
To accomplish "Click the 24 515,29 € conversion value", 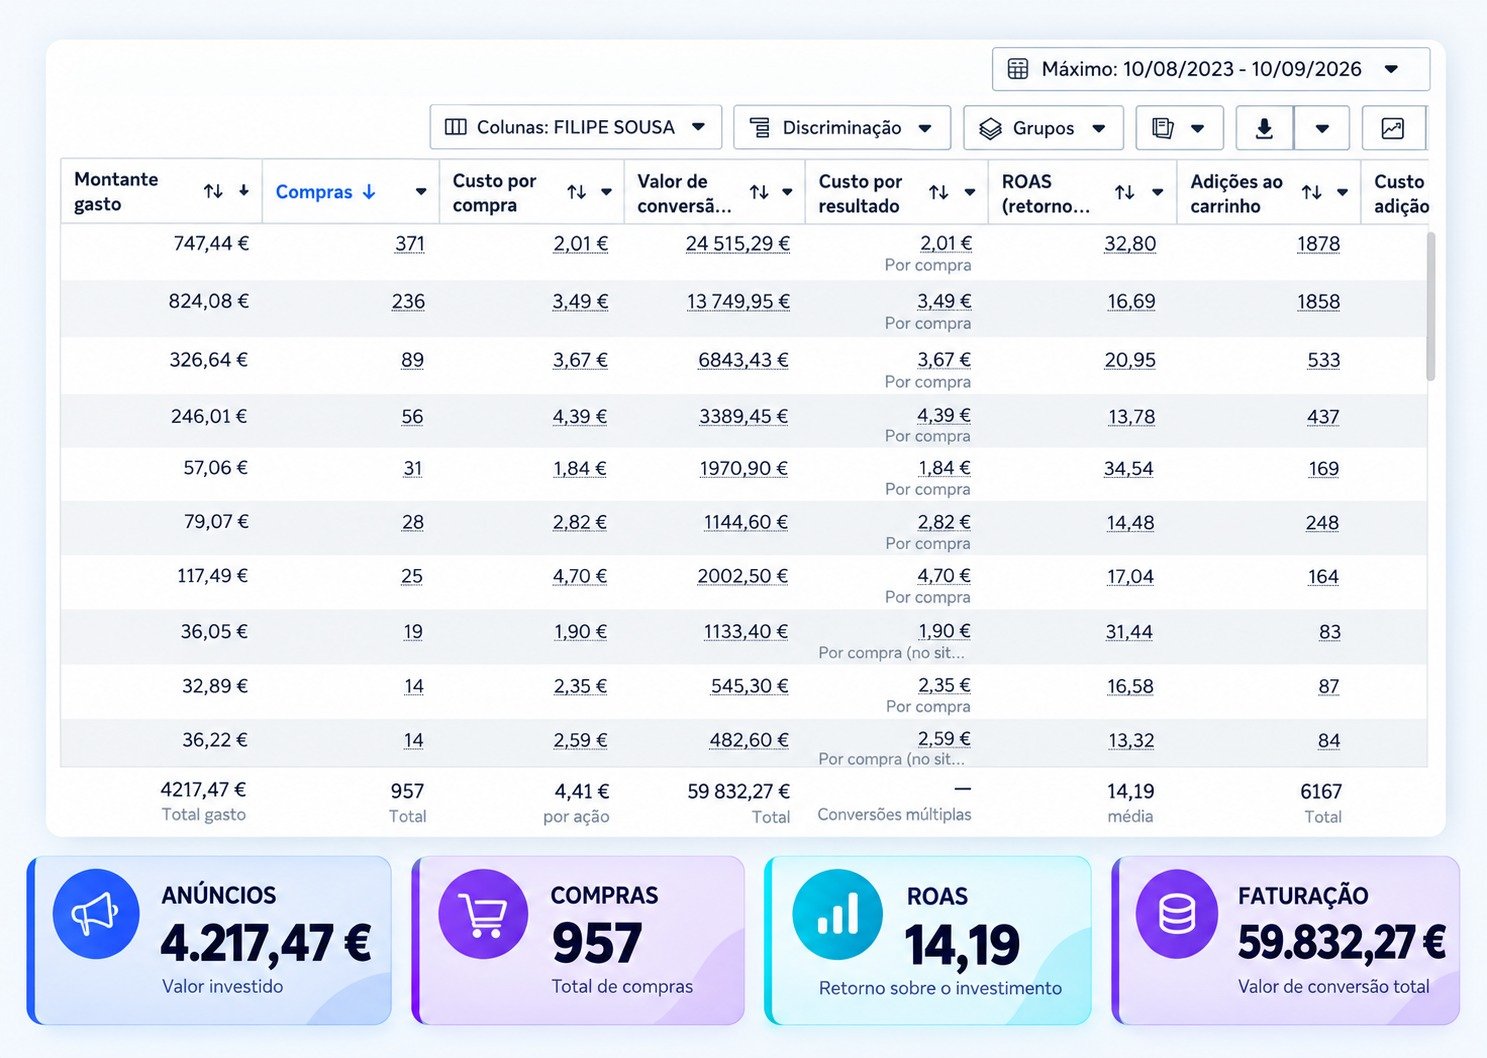I will 738,244.
